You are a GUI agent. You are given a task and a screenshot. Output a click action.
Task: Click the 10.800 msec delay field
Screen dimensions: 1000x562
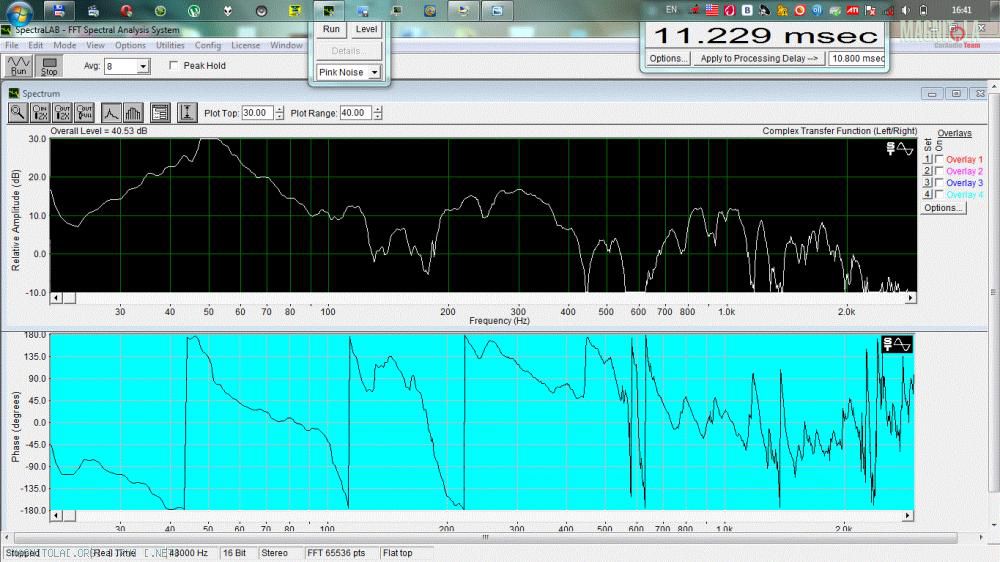pos(857,58)
